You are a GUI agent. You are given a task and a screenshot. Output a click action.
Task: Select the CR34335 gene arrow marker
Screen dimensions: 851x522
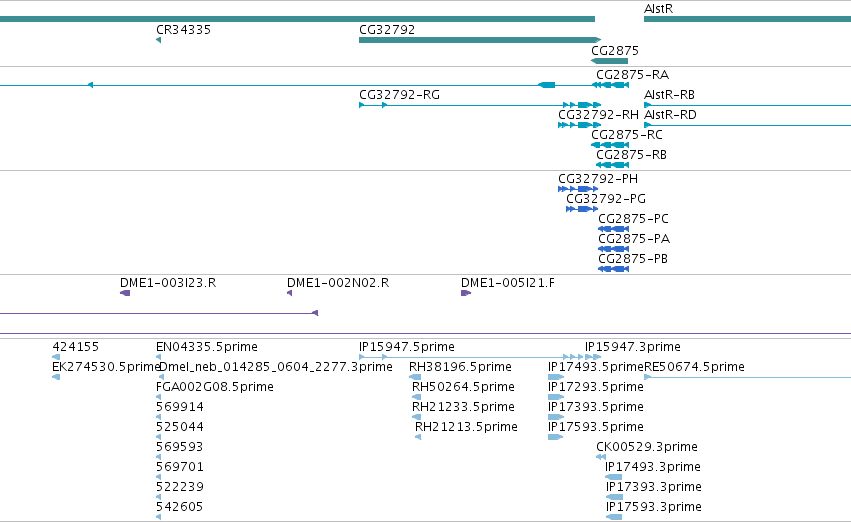[158, 40]
